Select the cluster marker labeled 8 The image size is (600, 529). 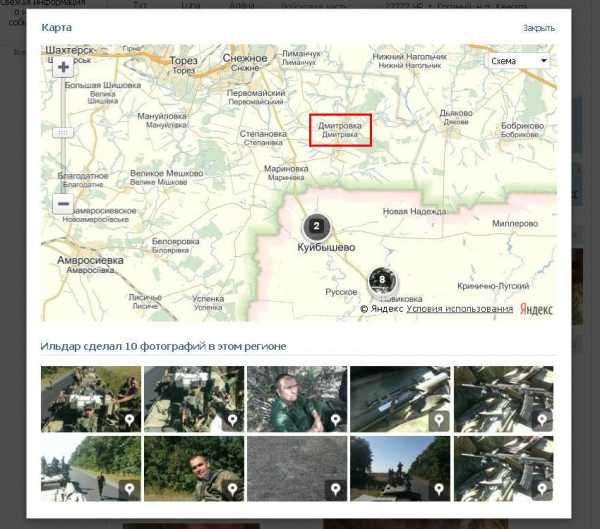pos(381,280)
